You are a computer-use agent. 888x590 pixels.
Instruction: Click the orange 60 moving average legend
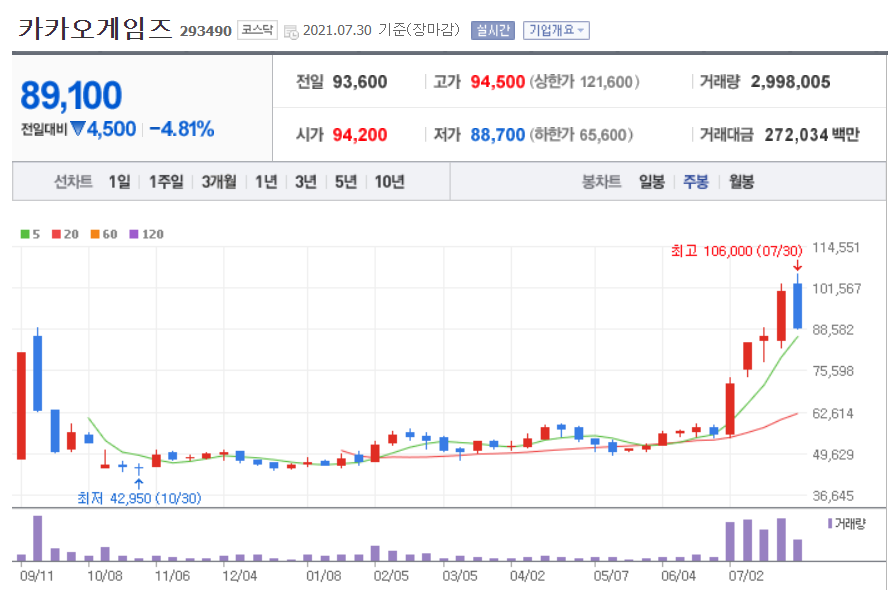[x=104, y=234]
